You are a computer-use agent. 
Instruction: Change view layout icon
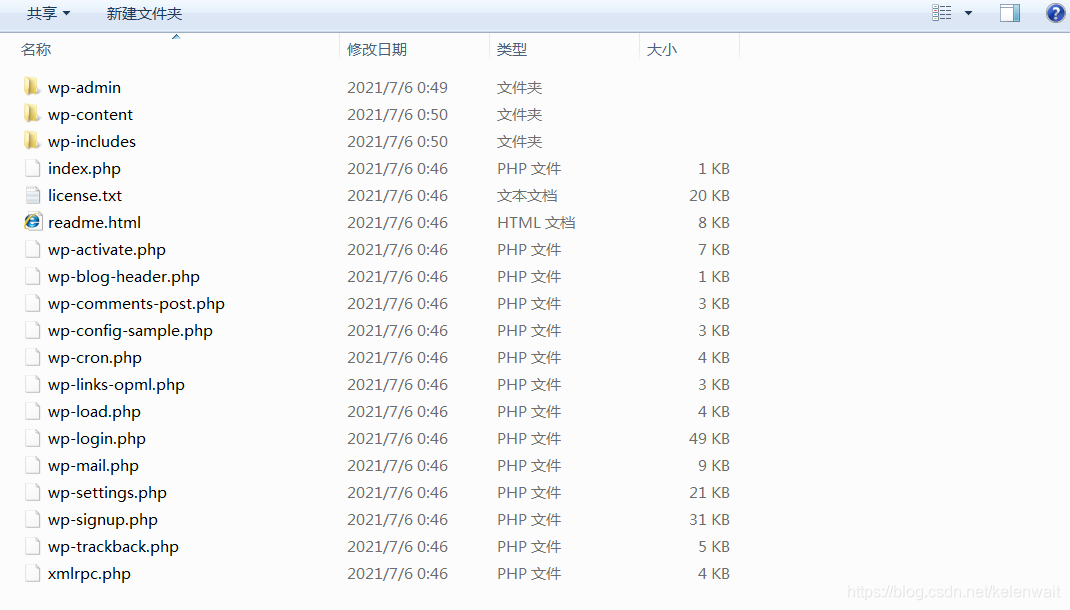coord(942,13)
